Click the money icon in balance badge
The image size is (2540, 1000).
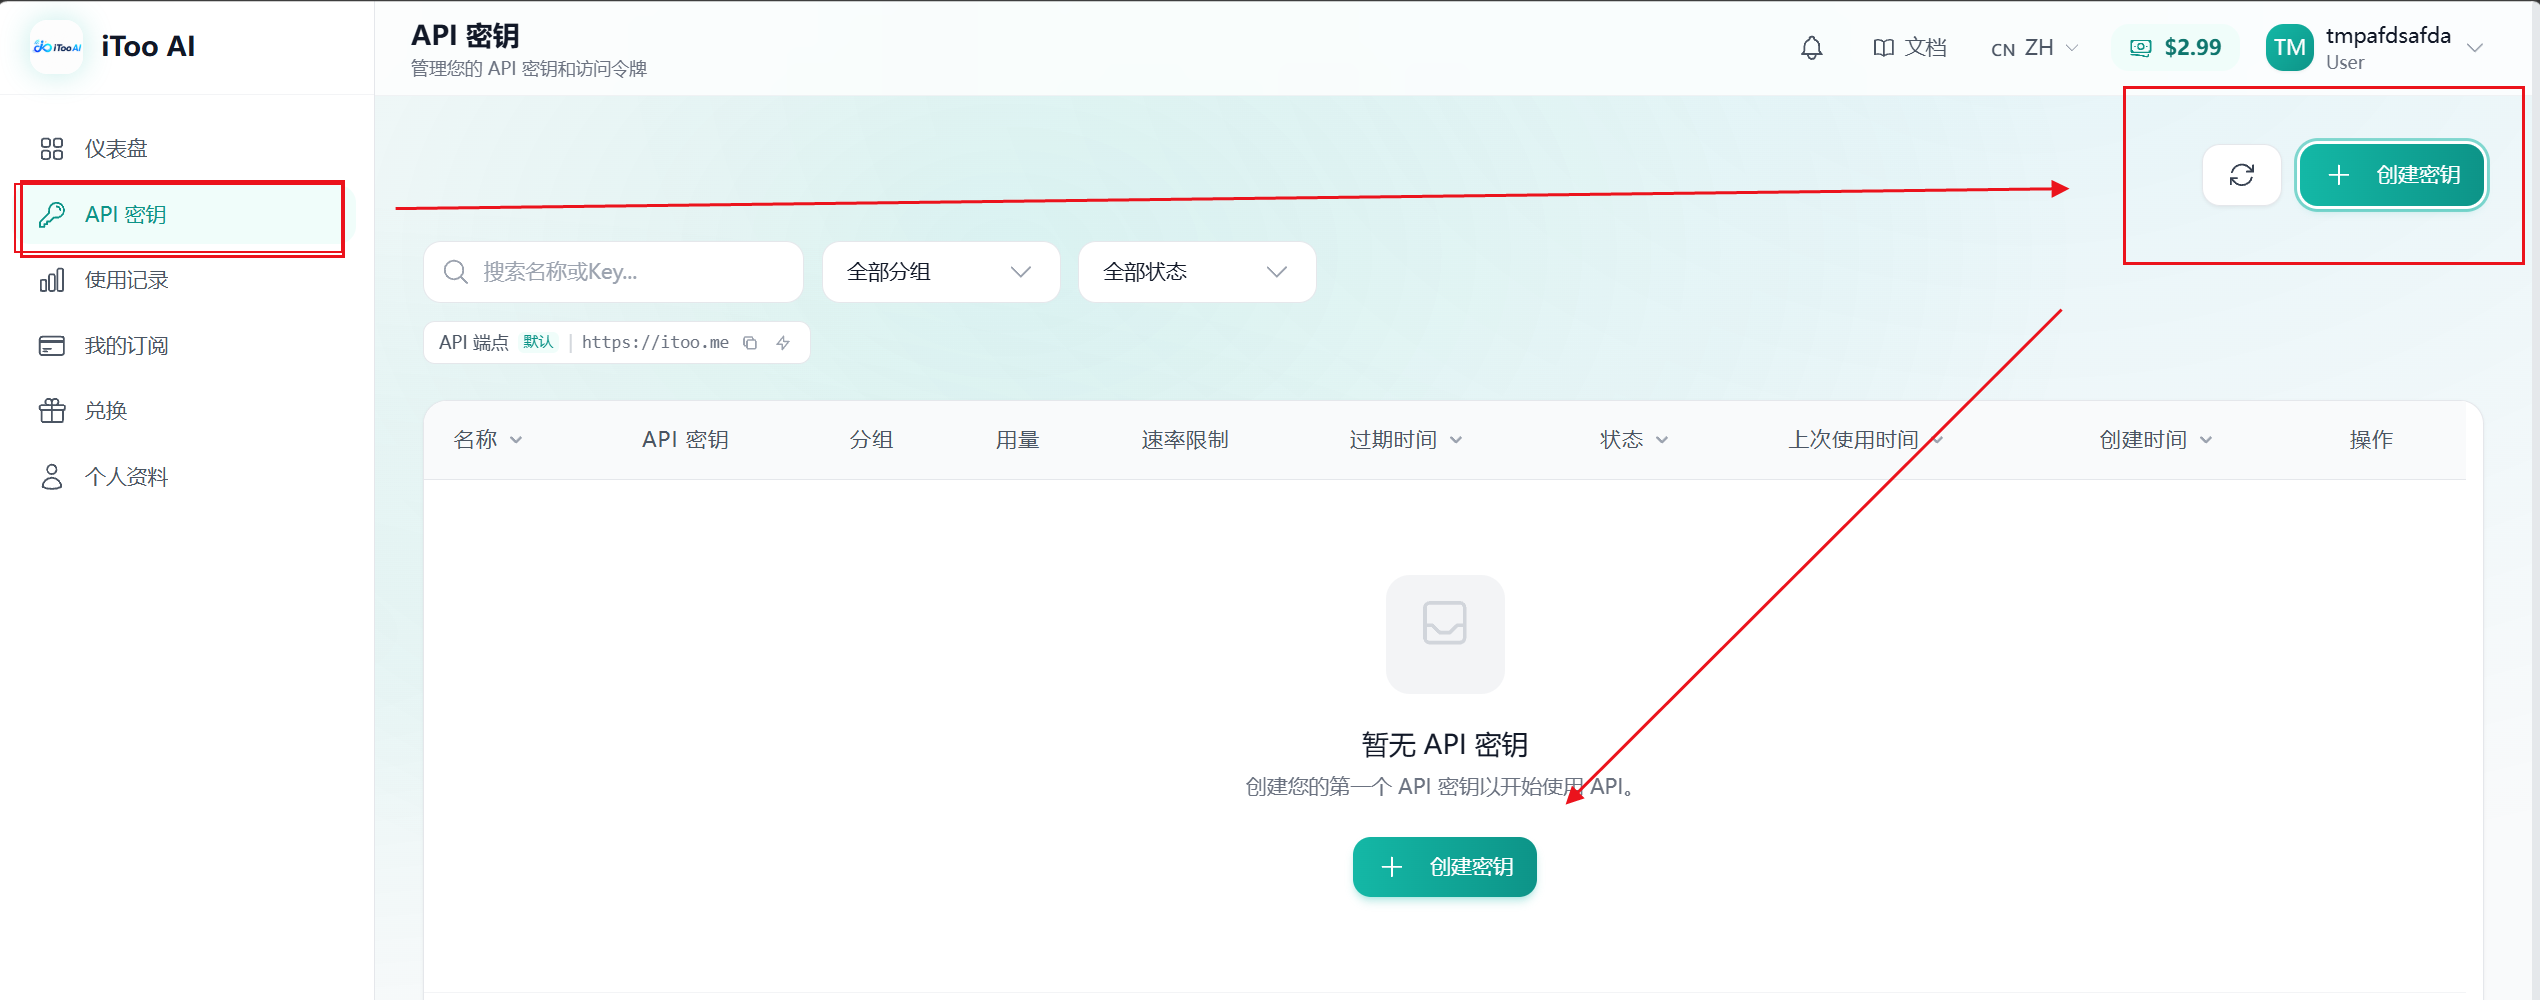click(2140, 48)
